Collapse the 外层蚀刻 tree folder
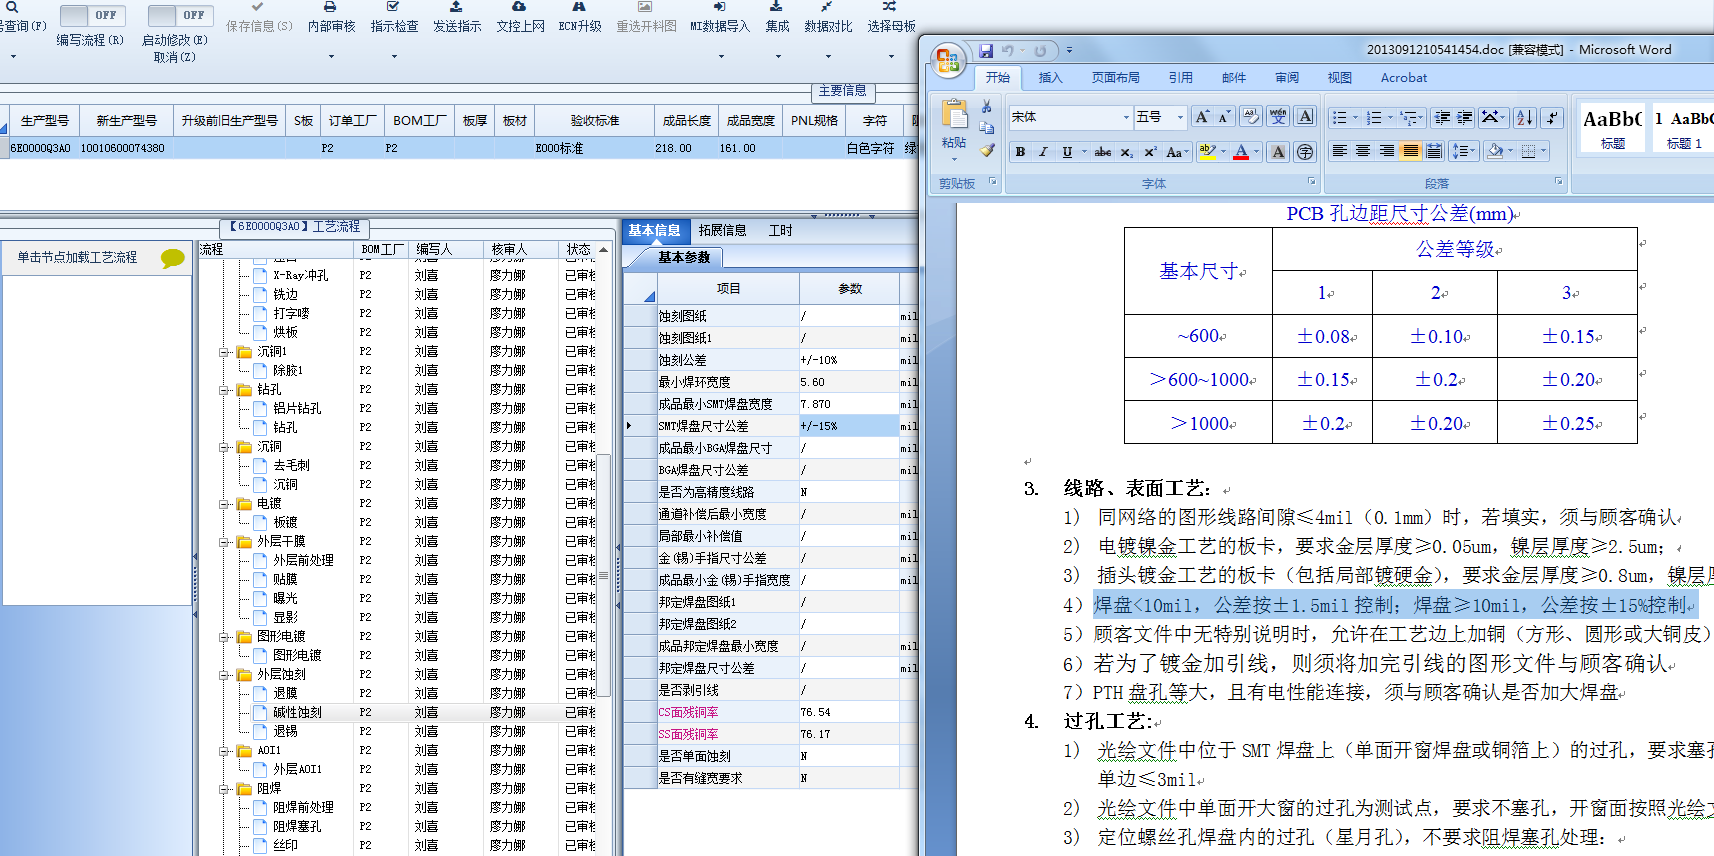The width and height of the screenshot is (1714, 856). point(225,675)
